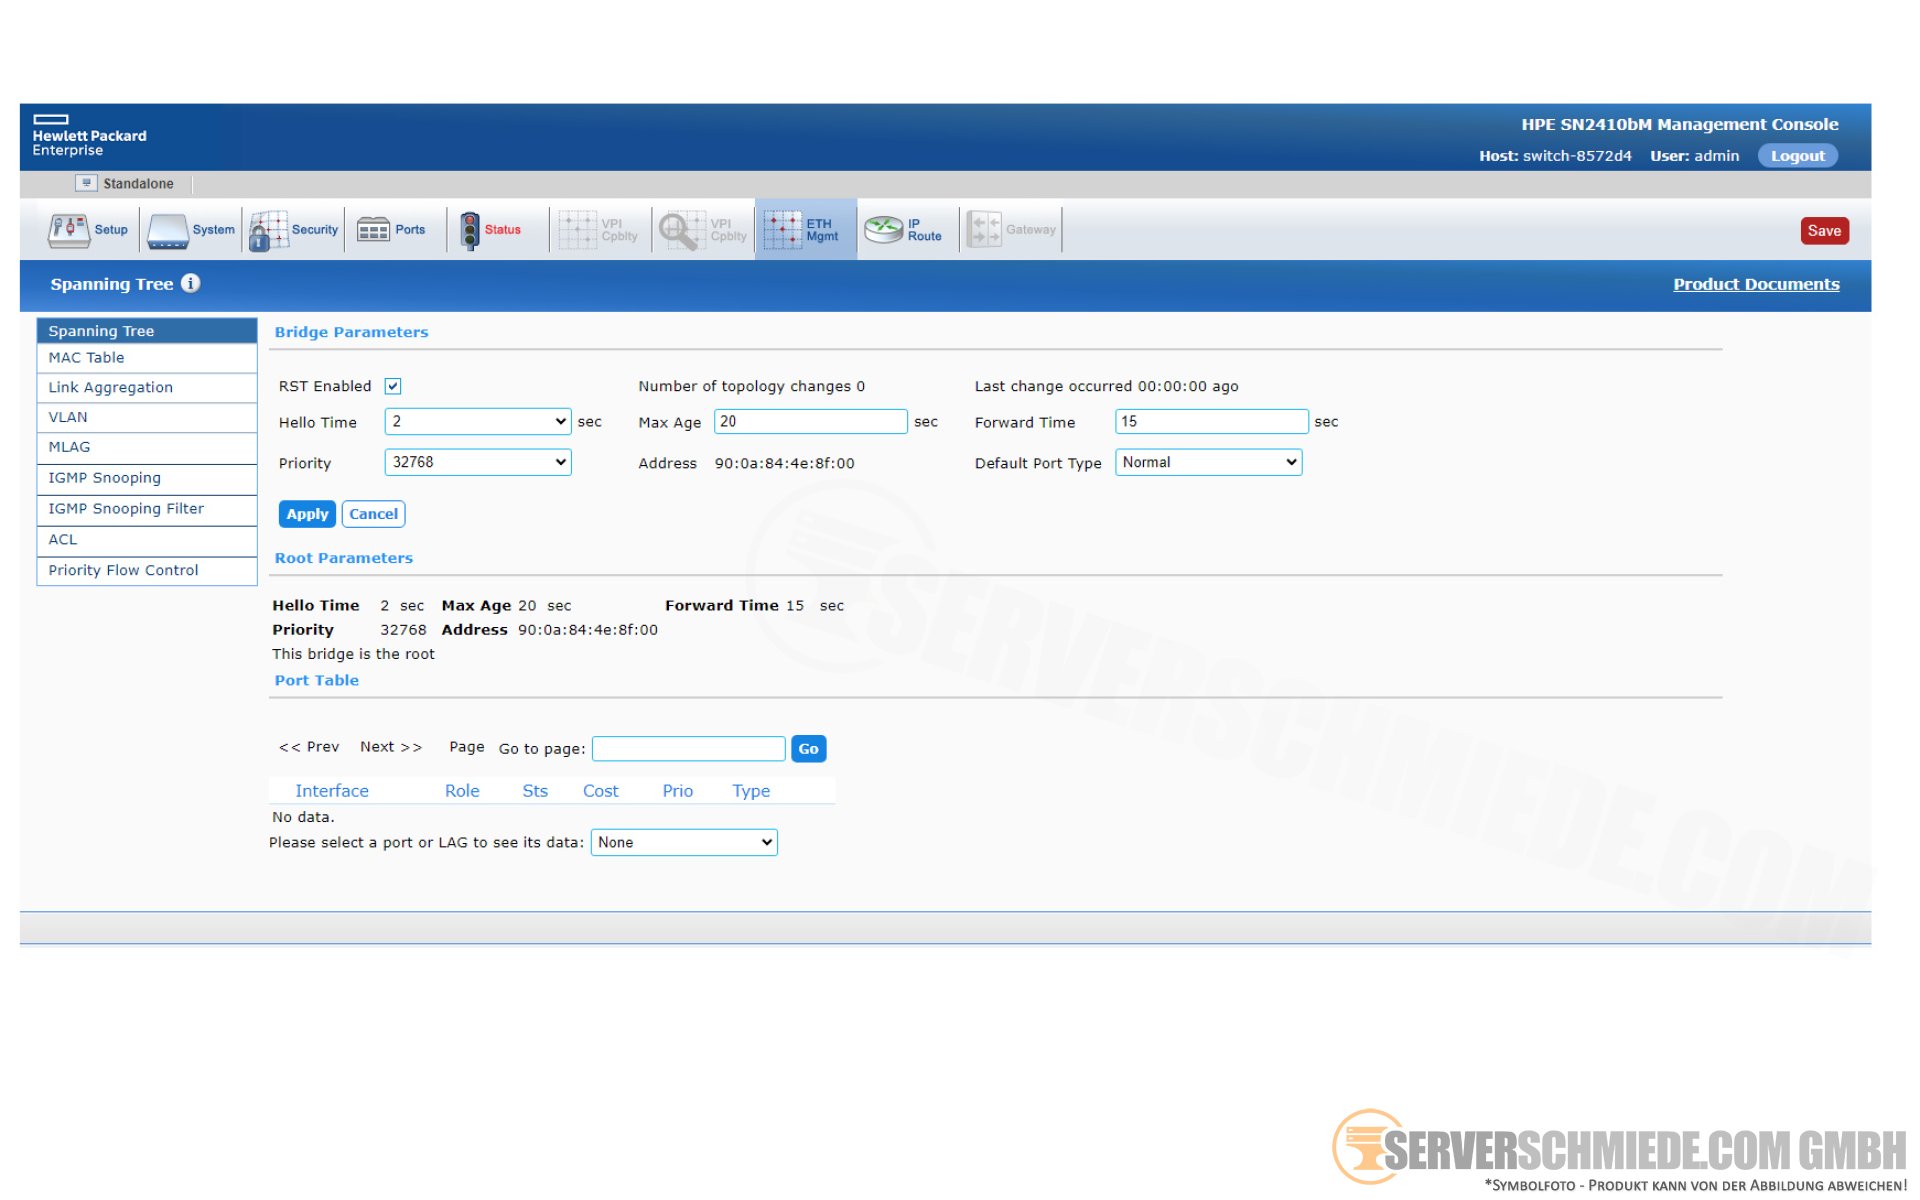
Task: Open Link Aggregation in the sidebar
Action: click(x=111, y=387)
